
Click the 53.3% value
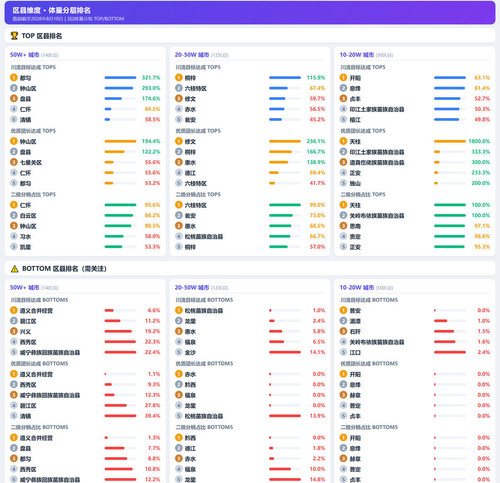point(152,247)
